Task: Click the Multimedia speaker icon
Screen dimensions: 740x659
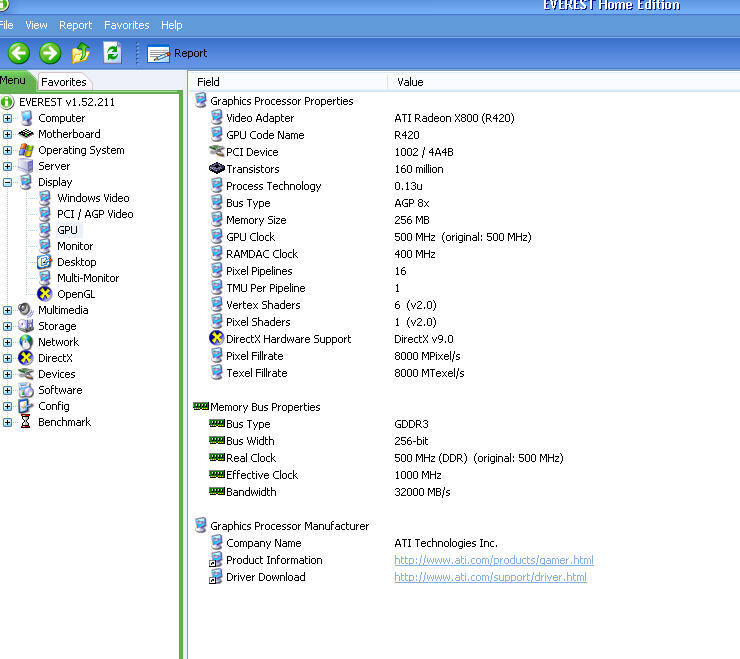Action: click(x=26, y=310)
